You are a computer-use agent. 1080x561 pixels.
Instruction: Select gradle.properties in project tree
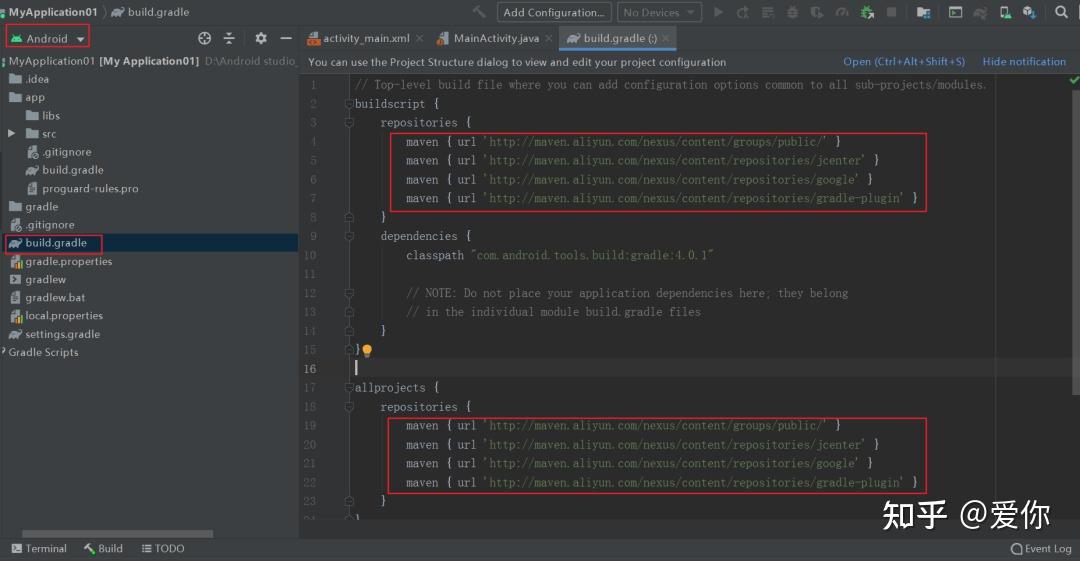[68, 261]
